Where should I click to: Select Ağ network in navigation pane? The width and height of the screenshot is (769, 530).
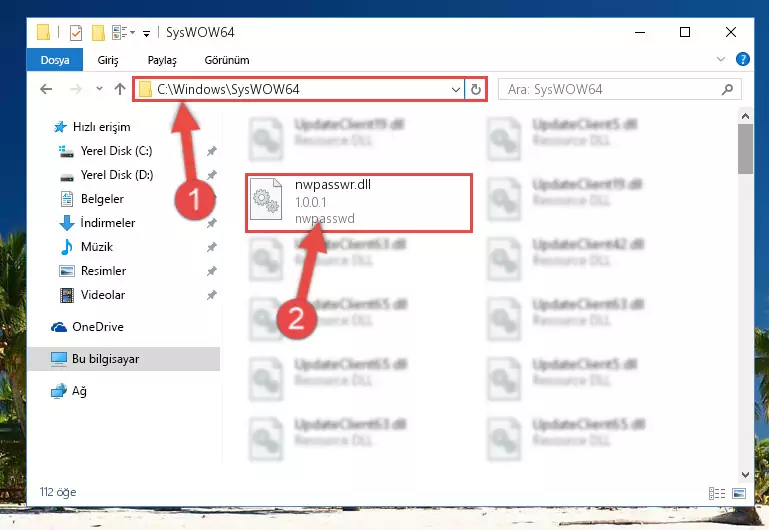[79, 391]
